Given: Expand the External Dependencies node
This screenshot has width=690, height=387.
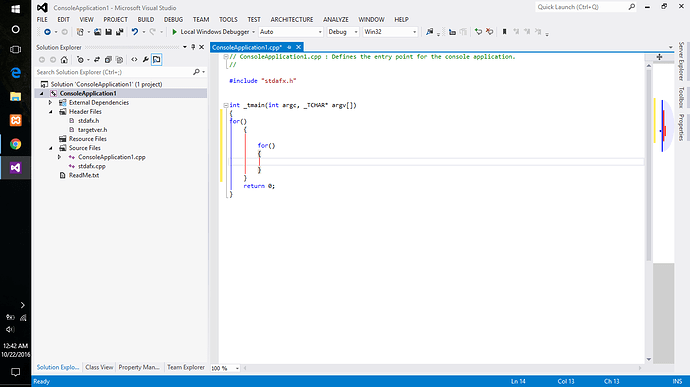Looking at the screenshot, I should tap(50, 103).
